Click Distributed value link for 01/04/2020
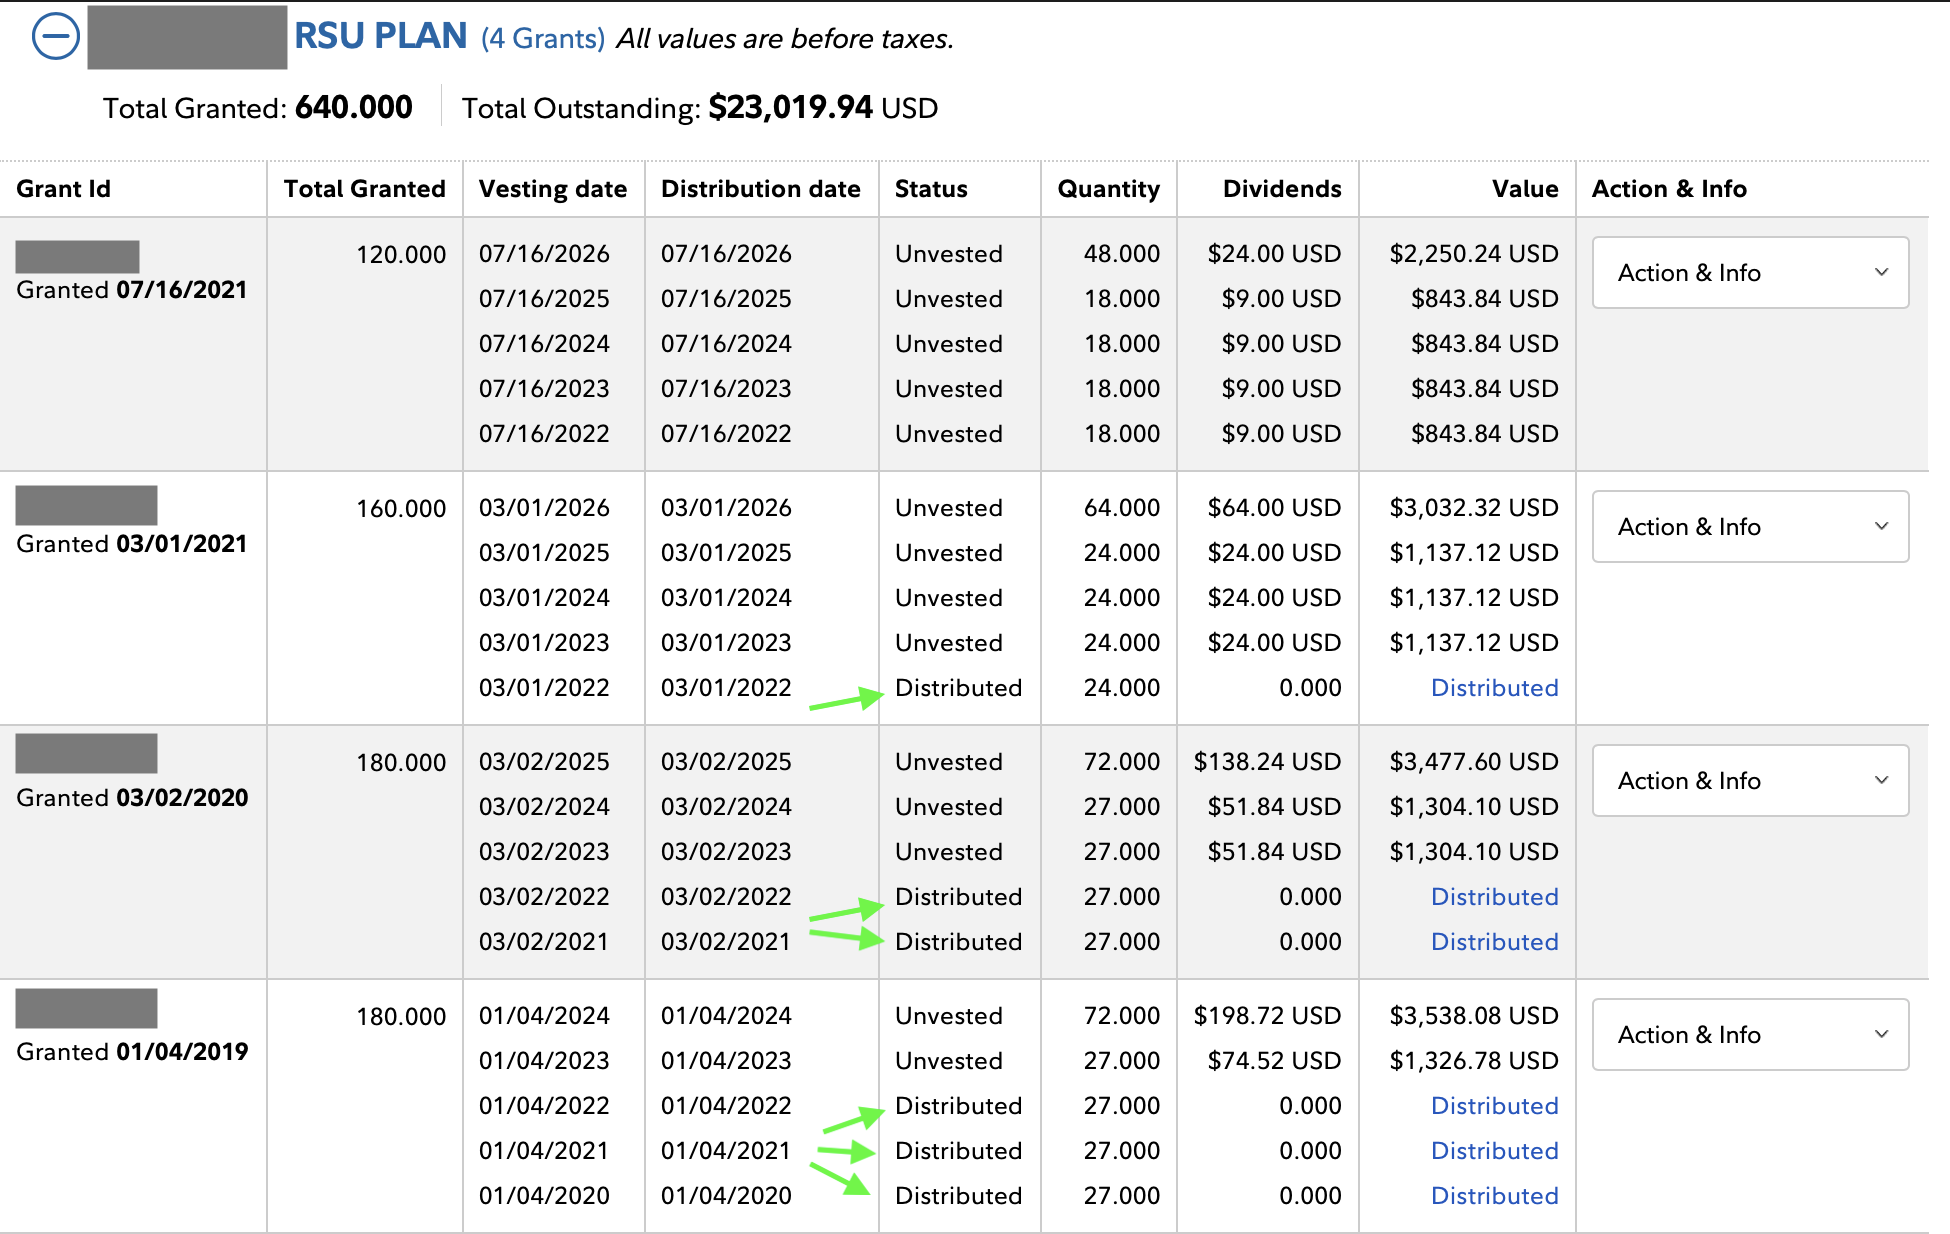Viewport: 1950px width, 1234px height. (x=1494, y=1196)
